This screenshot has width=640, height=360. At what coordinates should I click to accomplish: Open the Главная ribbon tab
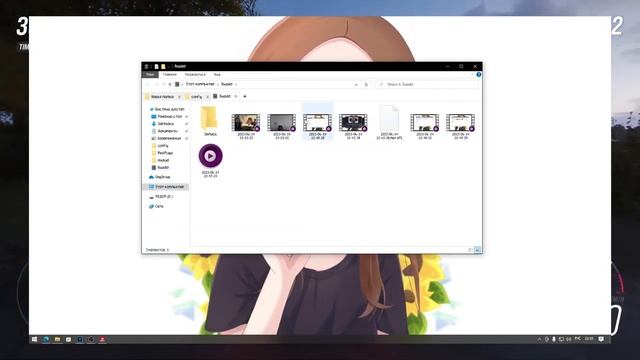pos(170,75)
